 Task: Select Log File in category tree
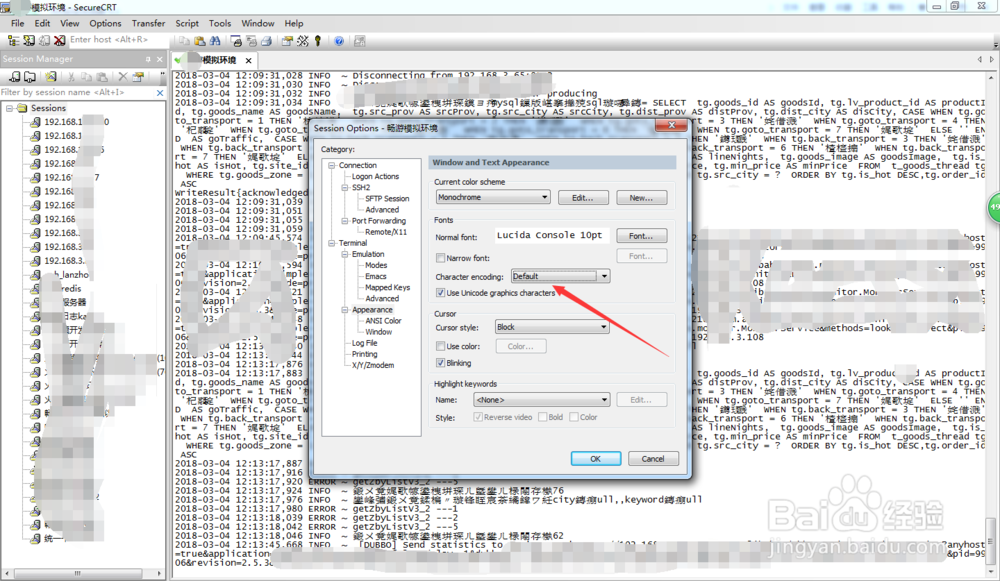pyautogui.click(x=365, y=343)
